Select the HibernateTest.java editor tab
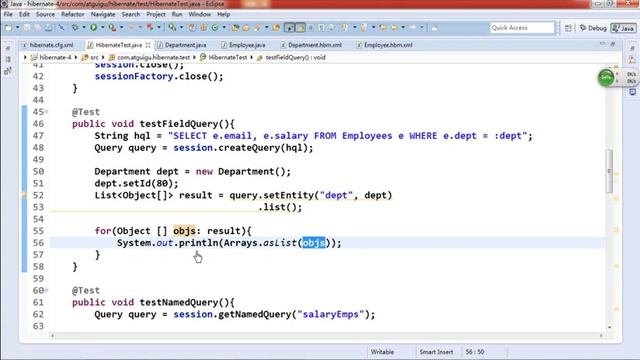The image size is (640, 360). [x=118, y=45]
